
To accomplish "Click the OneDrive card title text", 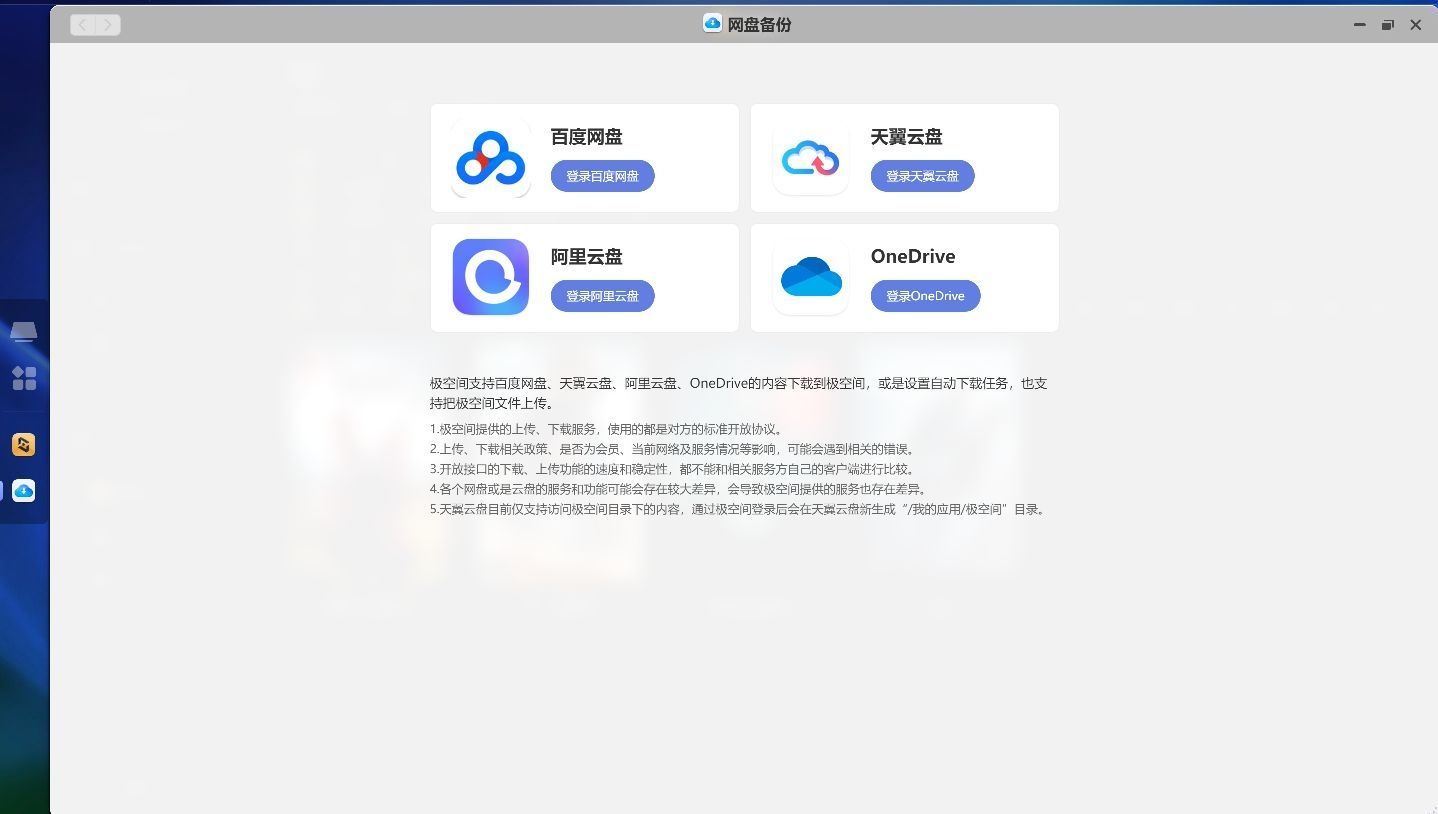I will [x=912, y=256].
